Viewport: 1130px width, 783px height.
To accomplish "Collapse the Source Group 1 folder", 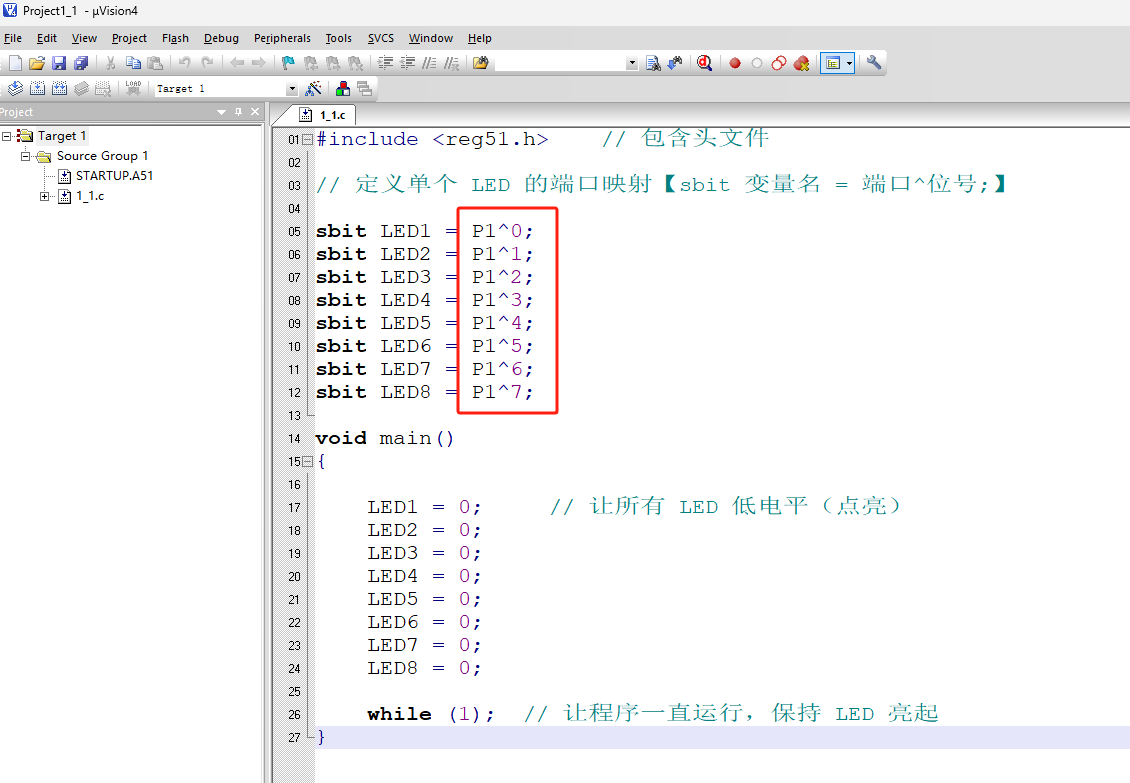I will coord(25,156).
